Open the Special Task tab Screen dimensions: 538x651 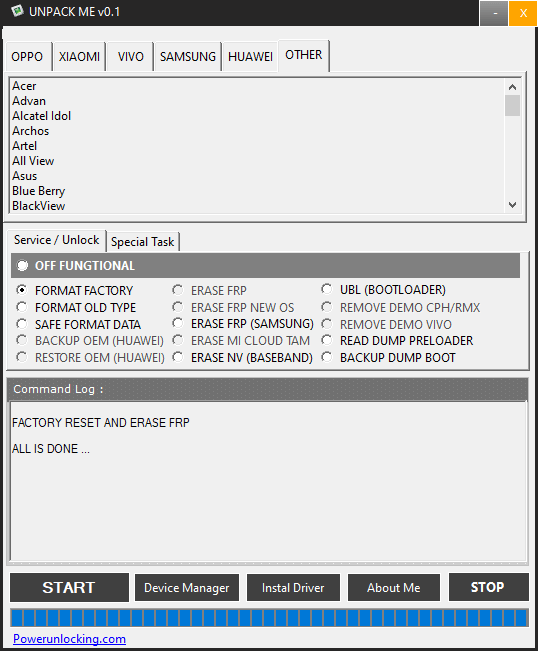tap(142, 242)
